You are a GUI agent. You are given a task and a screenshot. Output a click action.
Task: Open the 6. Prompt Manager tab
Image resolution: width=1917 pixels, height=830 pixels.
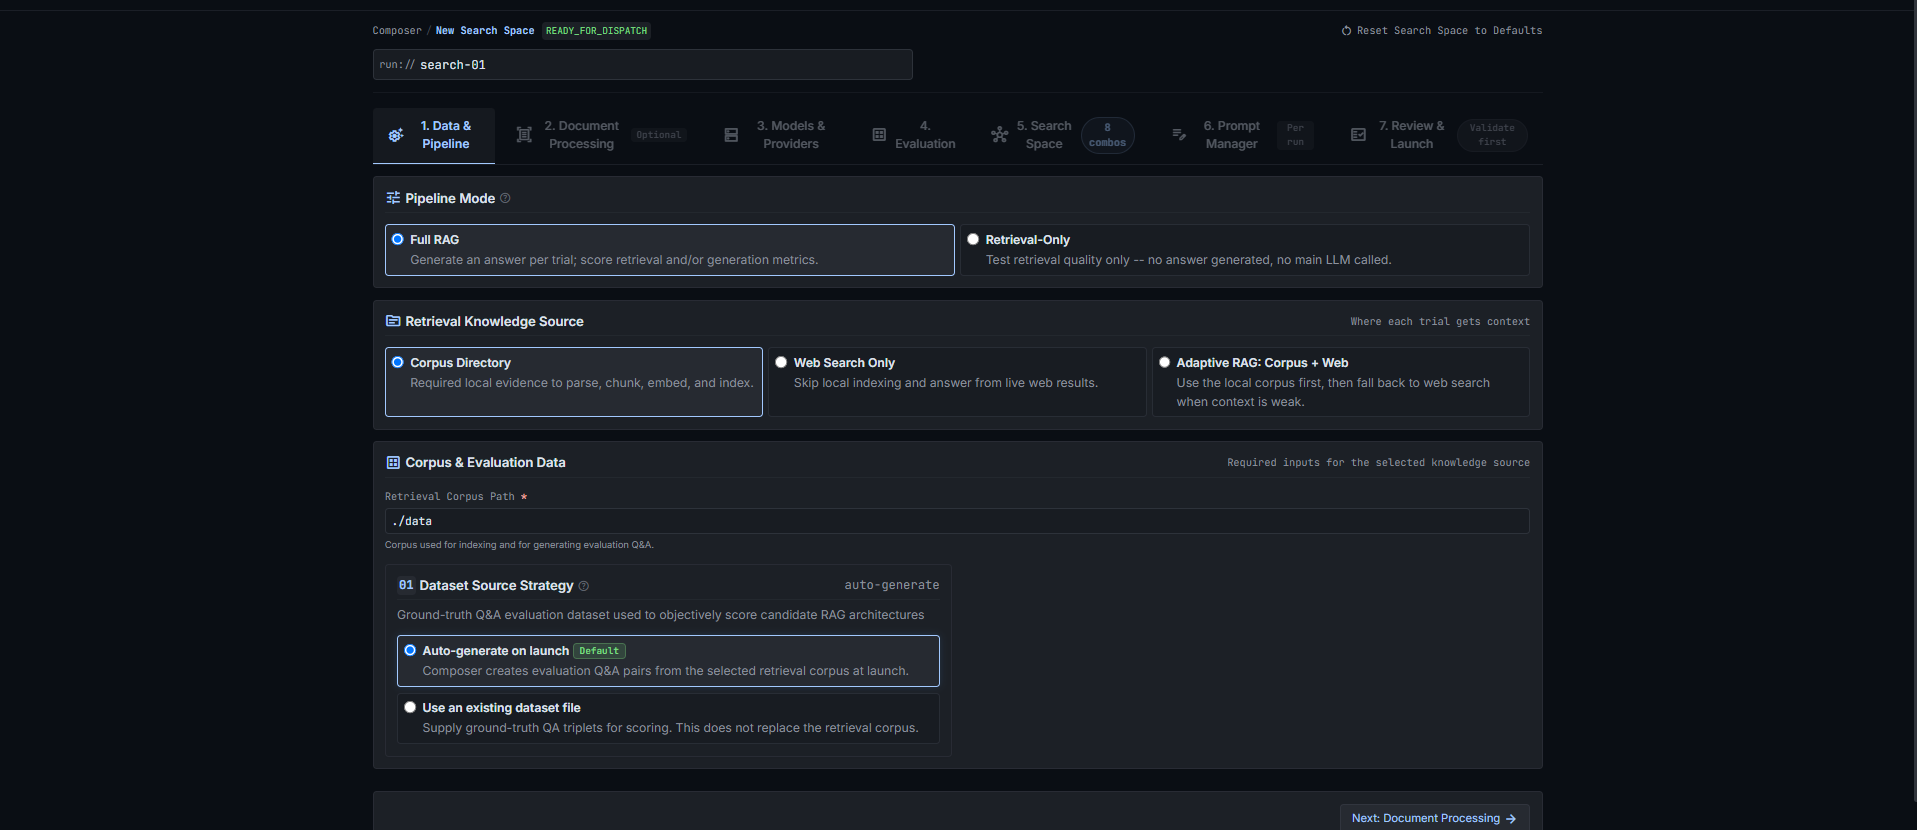pos(1242,135)
